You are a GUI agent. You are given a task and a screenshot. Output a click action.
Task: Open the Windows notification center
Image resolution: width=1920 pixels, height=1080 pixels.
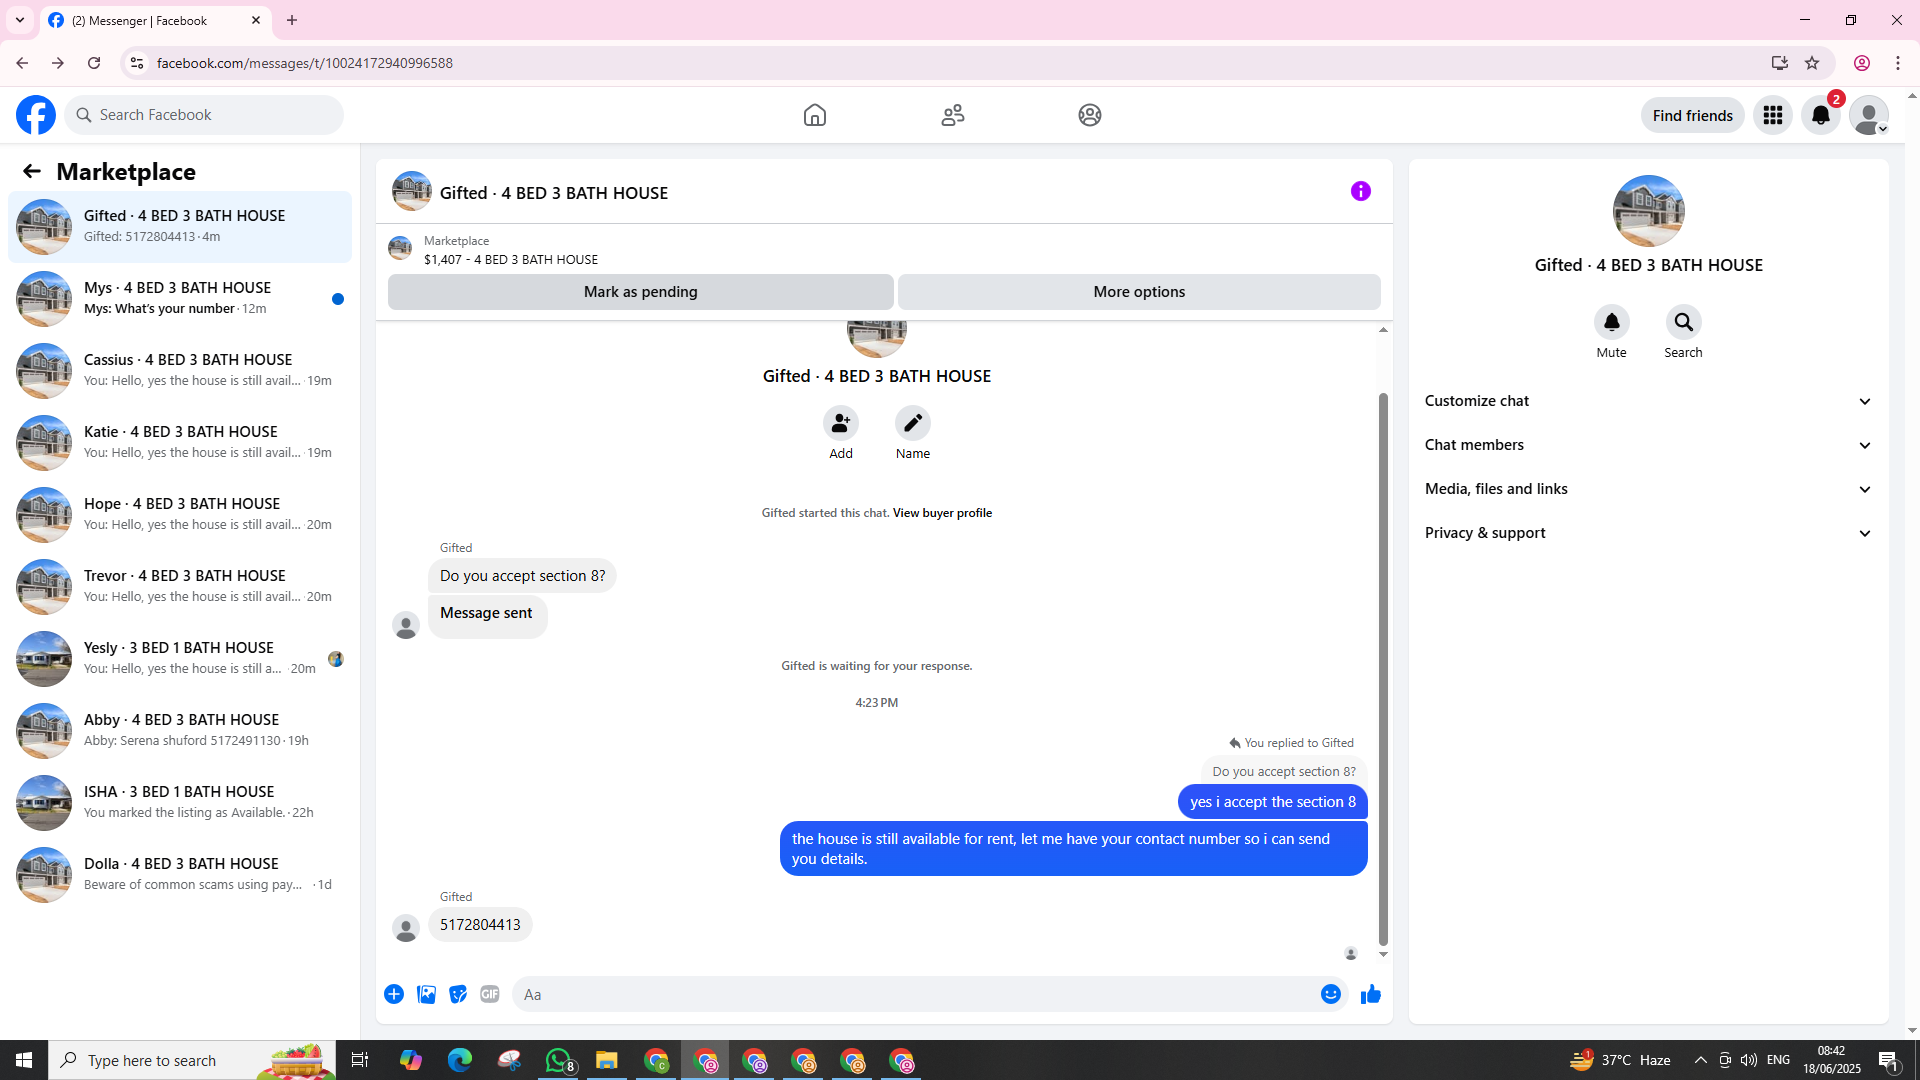click(1889, 1060)
